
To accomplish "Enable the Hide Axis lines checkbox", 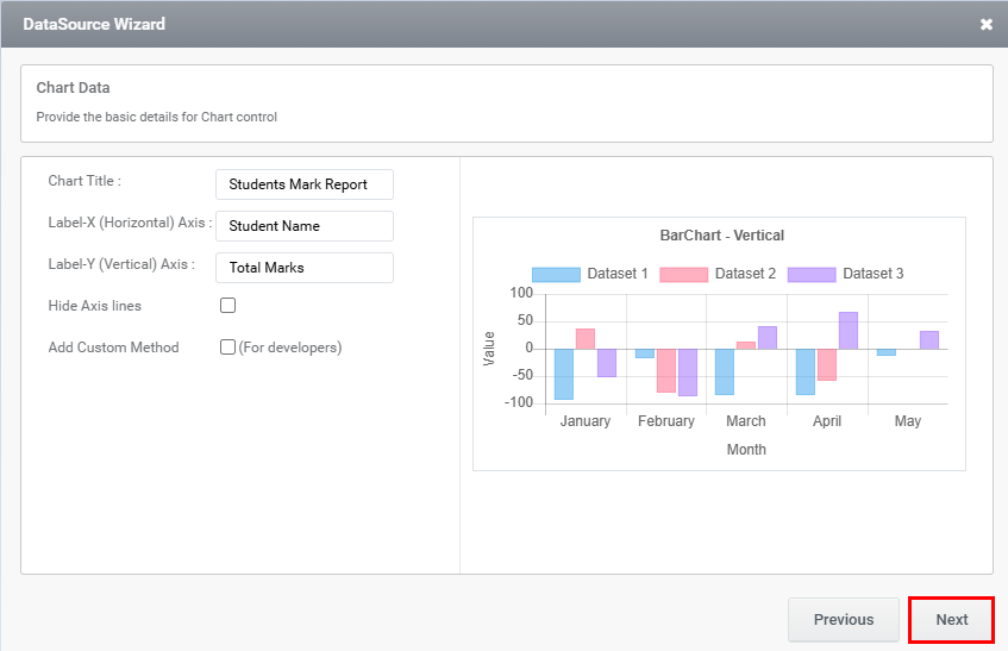I will coord(228,306).
